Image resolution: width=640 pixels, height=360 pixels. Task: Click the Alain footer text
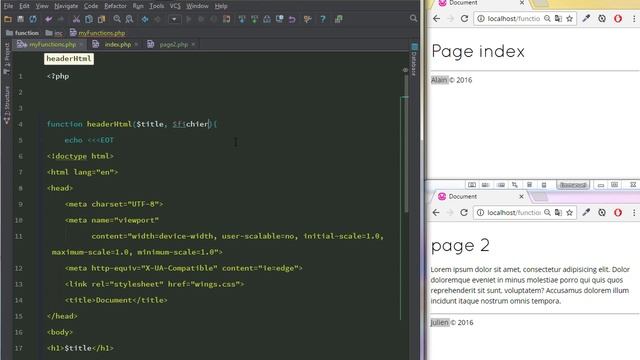point(439,80)
